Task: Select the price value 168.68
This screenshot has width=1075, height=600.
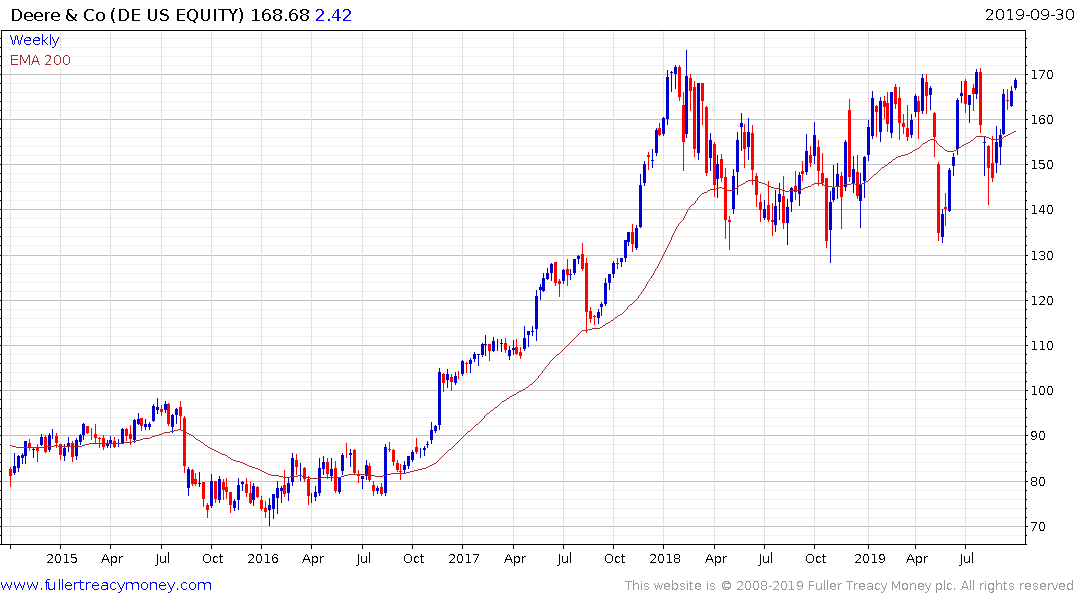Action: (x=280, y=15)
